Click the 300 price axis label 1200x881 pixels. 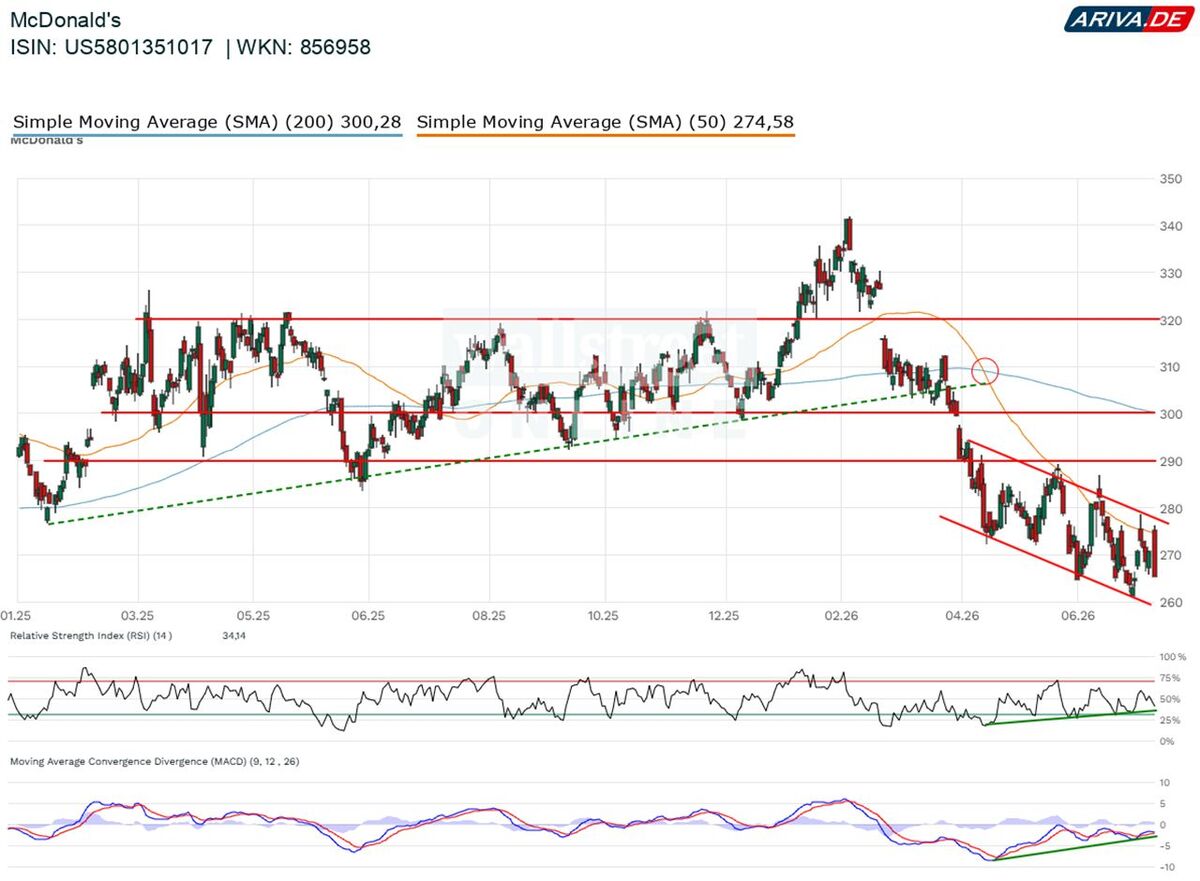point(1170,414)
